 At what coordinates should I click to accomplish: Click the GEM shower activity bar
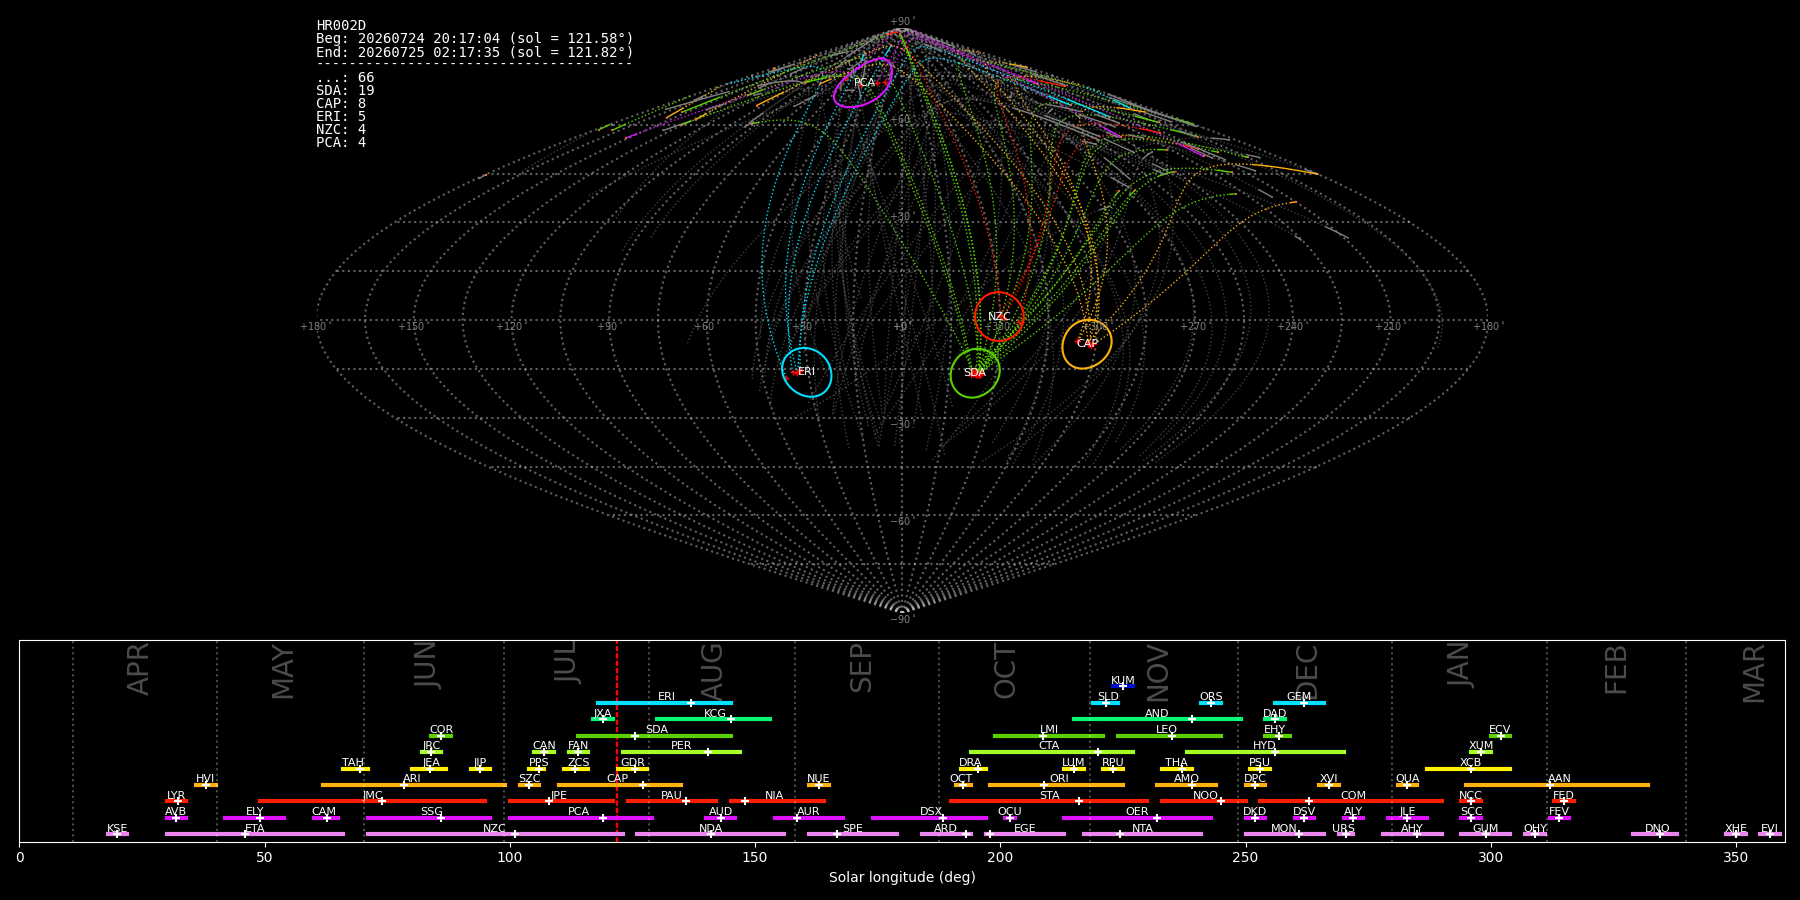(x=1299, y=703)
